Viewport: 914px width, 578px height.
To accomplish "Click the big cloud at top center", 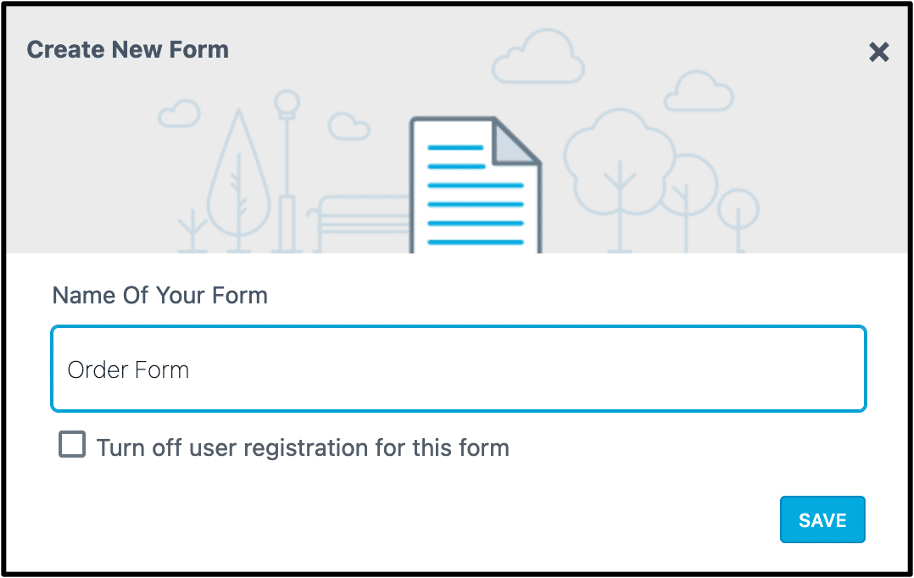I will pyautogui.click(x=538, y=58).
